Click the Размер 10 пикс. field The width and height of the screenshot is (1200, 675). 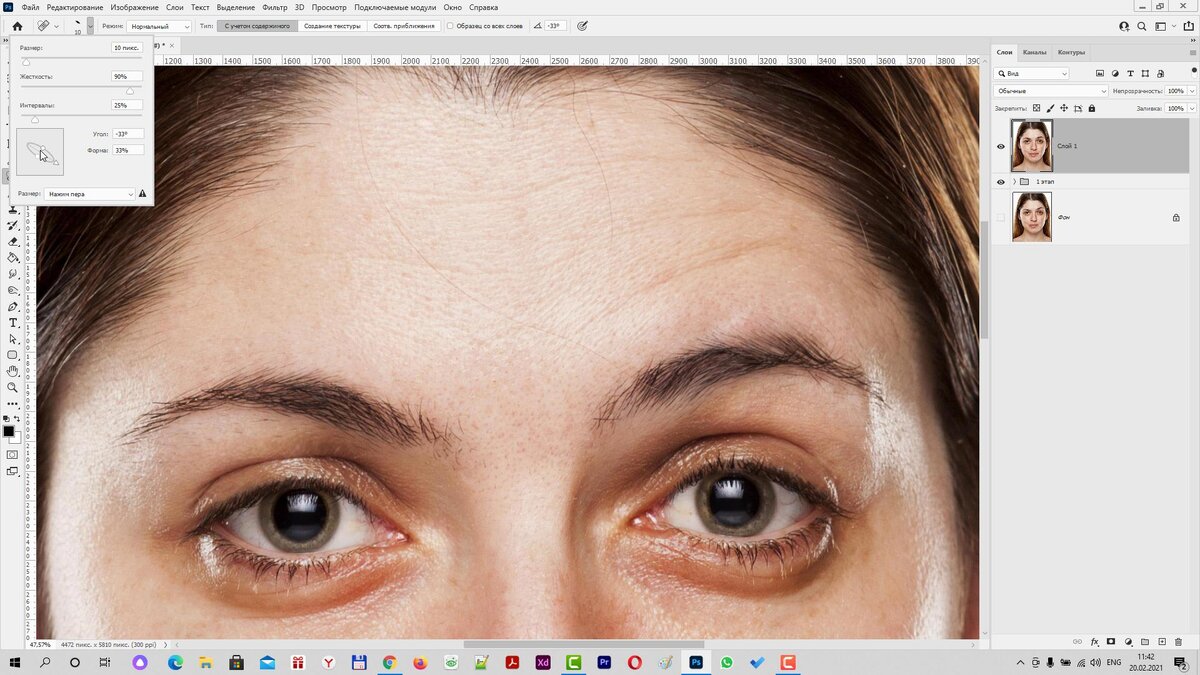(x=127, y=48)
